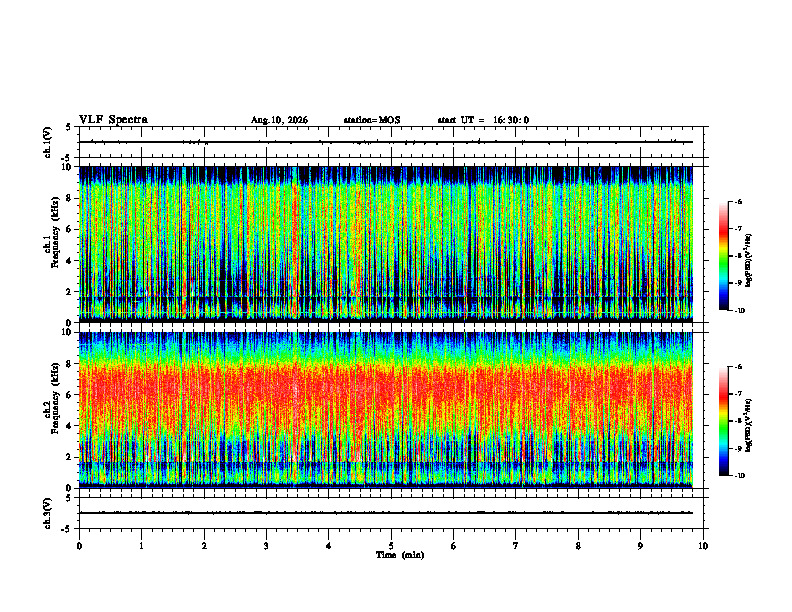The image size is (792, 612).
Task: Click the ch.1 frequency tick label "4"
Action: point(69,261)
